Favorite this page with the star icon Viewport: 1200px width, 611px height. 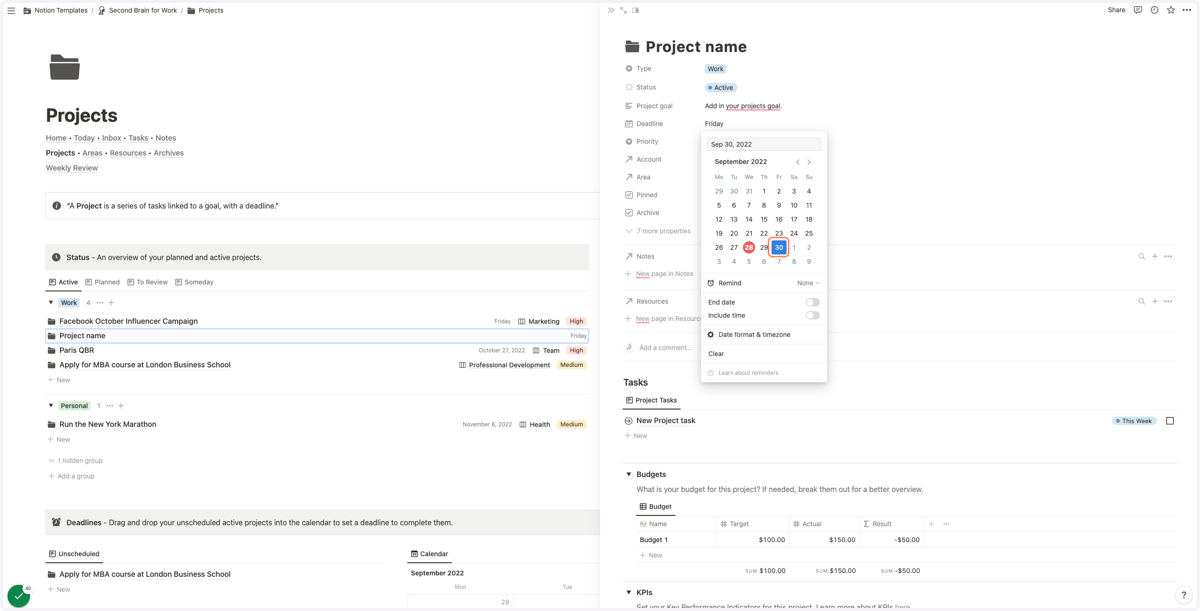point(1171,10)
